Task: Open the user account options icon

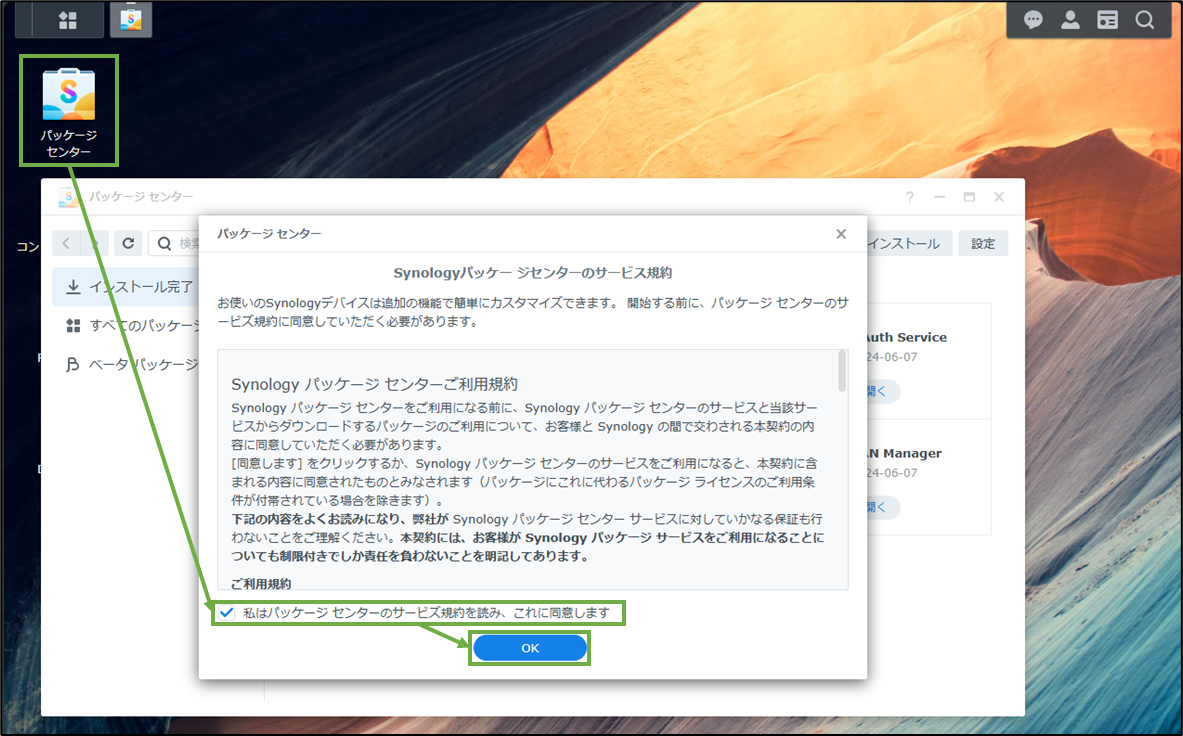Action: click(x=1070, y=20)
